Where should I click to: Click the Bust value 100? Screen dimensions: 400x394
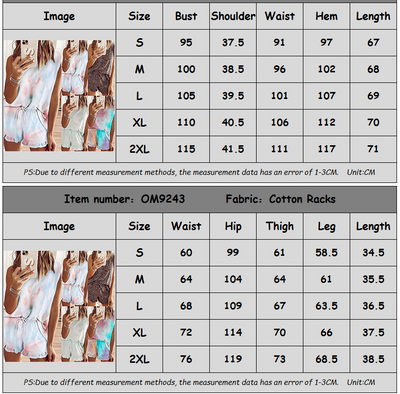[x=186, y=69]
